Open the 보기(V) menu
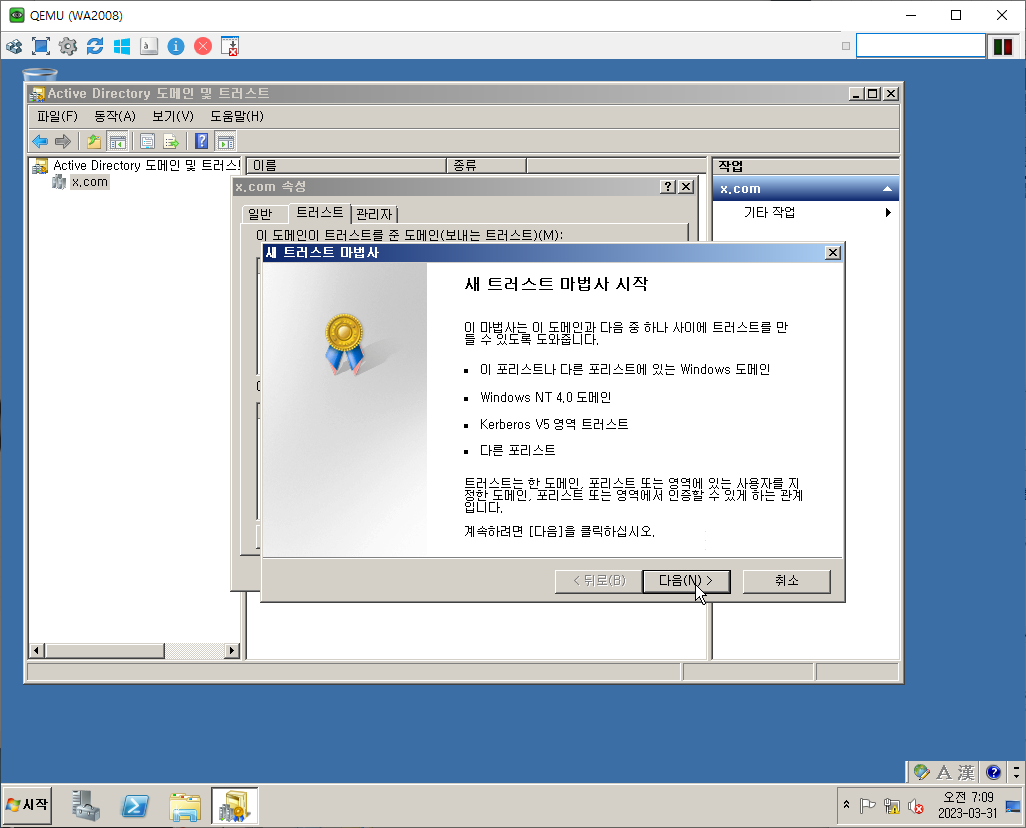The image size is (1026, 828). [x=173, y=116]
